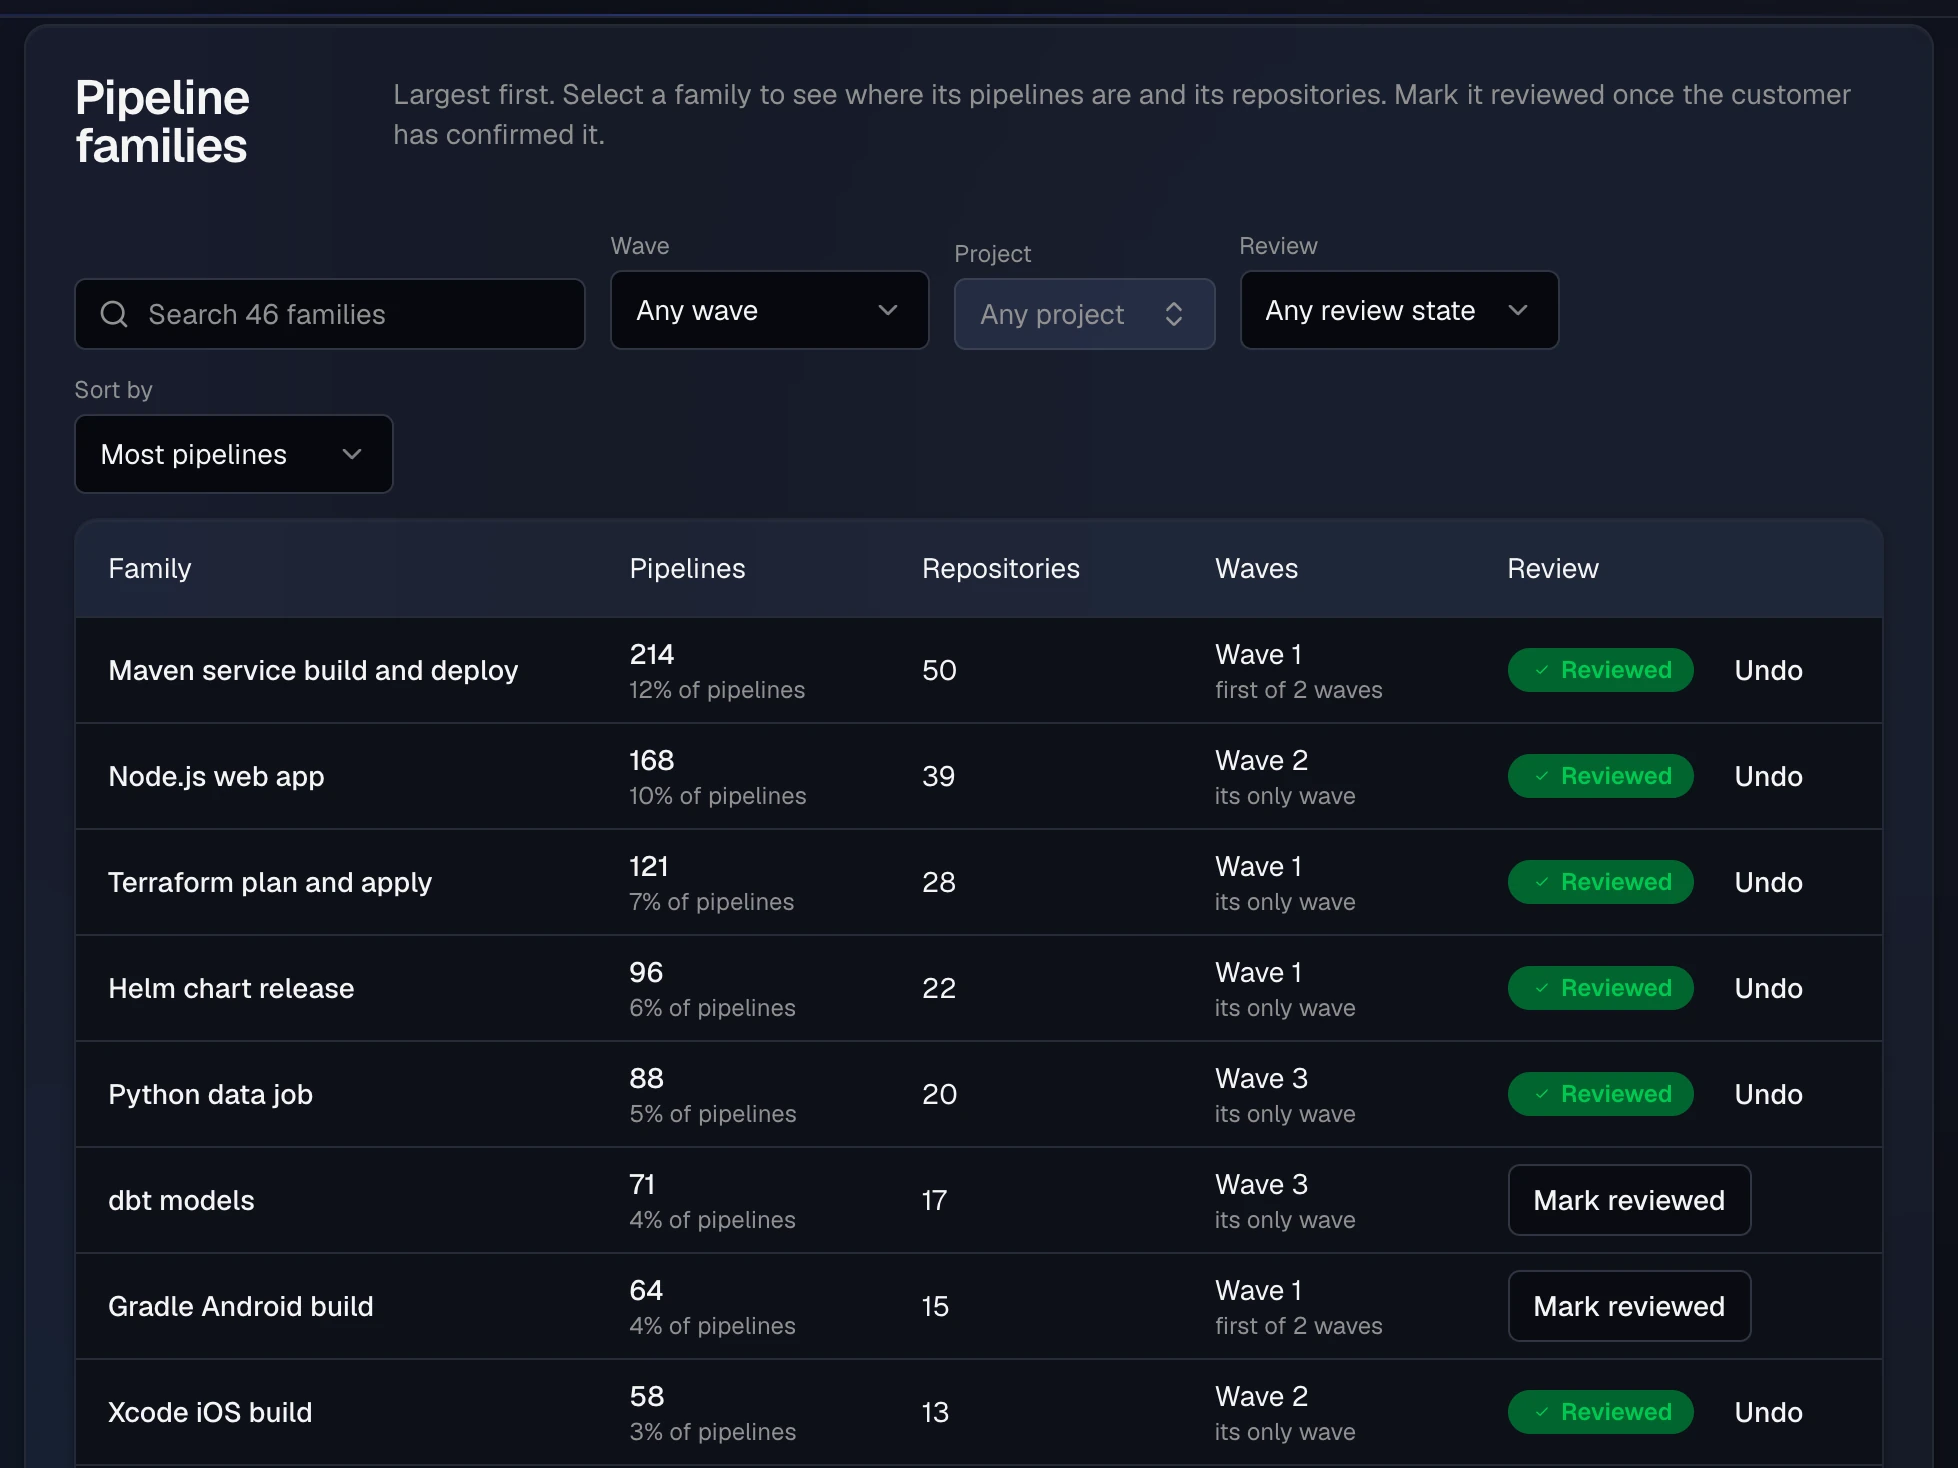
Task: Click the Waves column header
Action: pyautogui.click(x=1256, y=568)
